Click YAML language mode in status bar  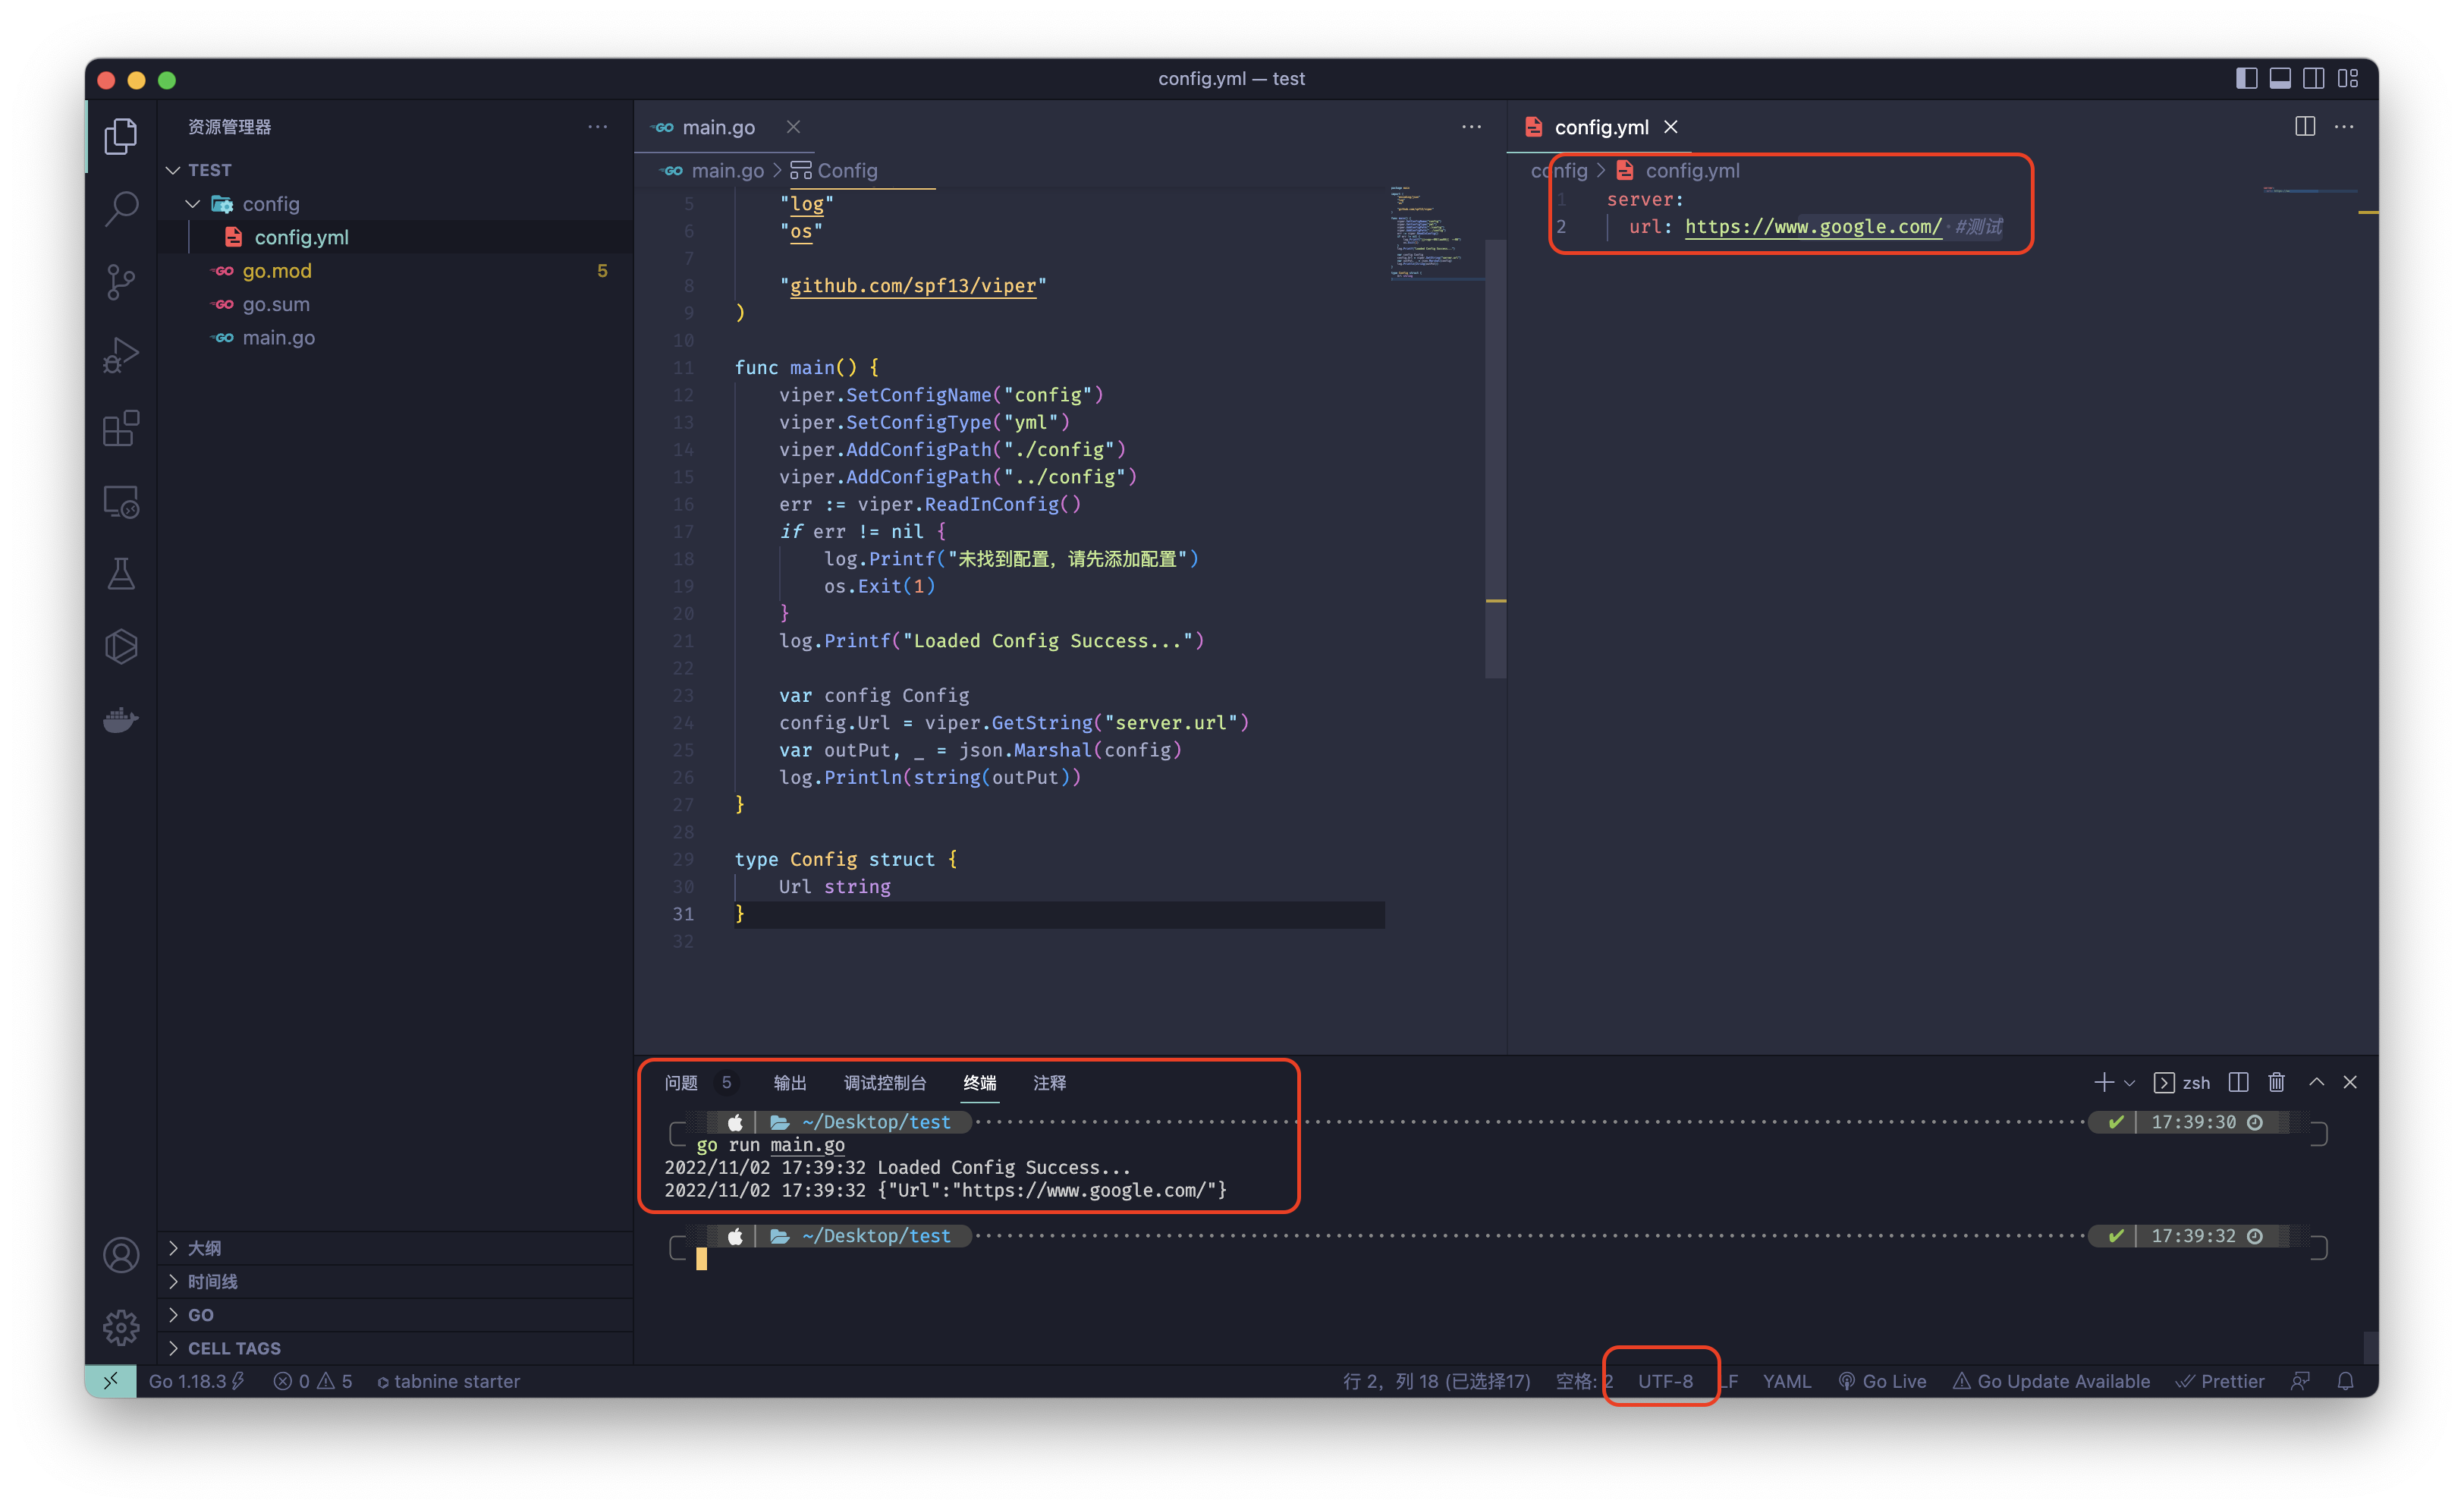[1786, 1381]
